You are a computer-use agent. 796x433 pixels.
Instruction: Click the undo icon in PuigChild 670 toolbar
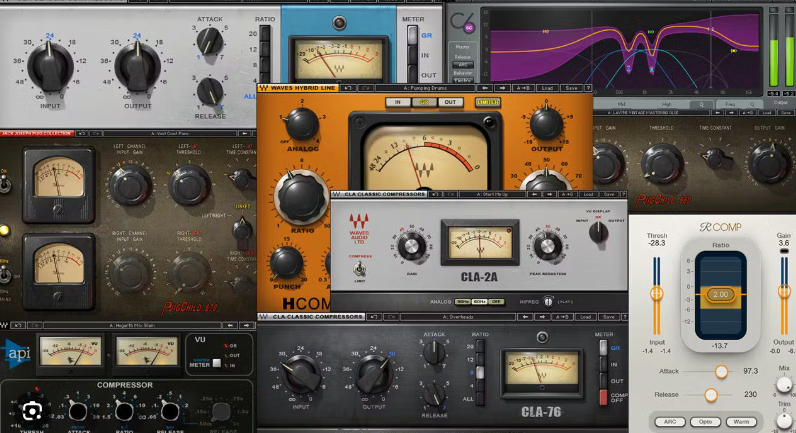(x=82, y=134)
